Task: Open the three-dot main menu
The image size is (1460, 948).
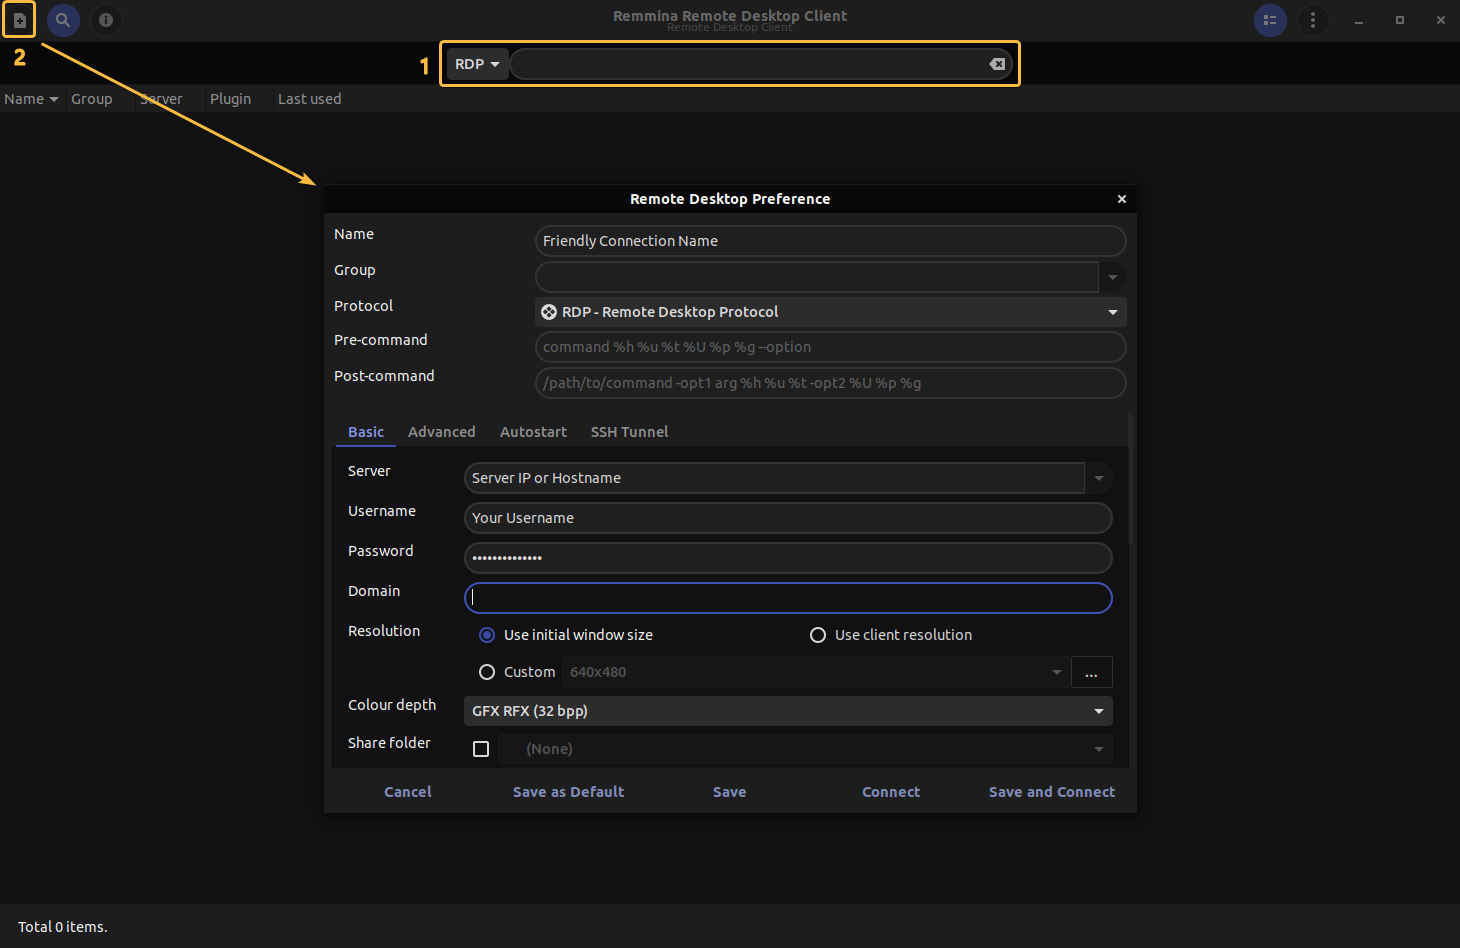Action: tap(1313, 20)
